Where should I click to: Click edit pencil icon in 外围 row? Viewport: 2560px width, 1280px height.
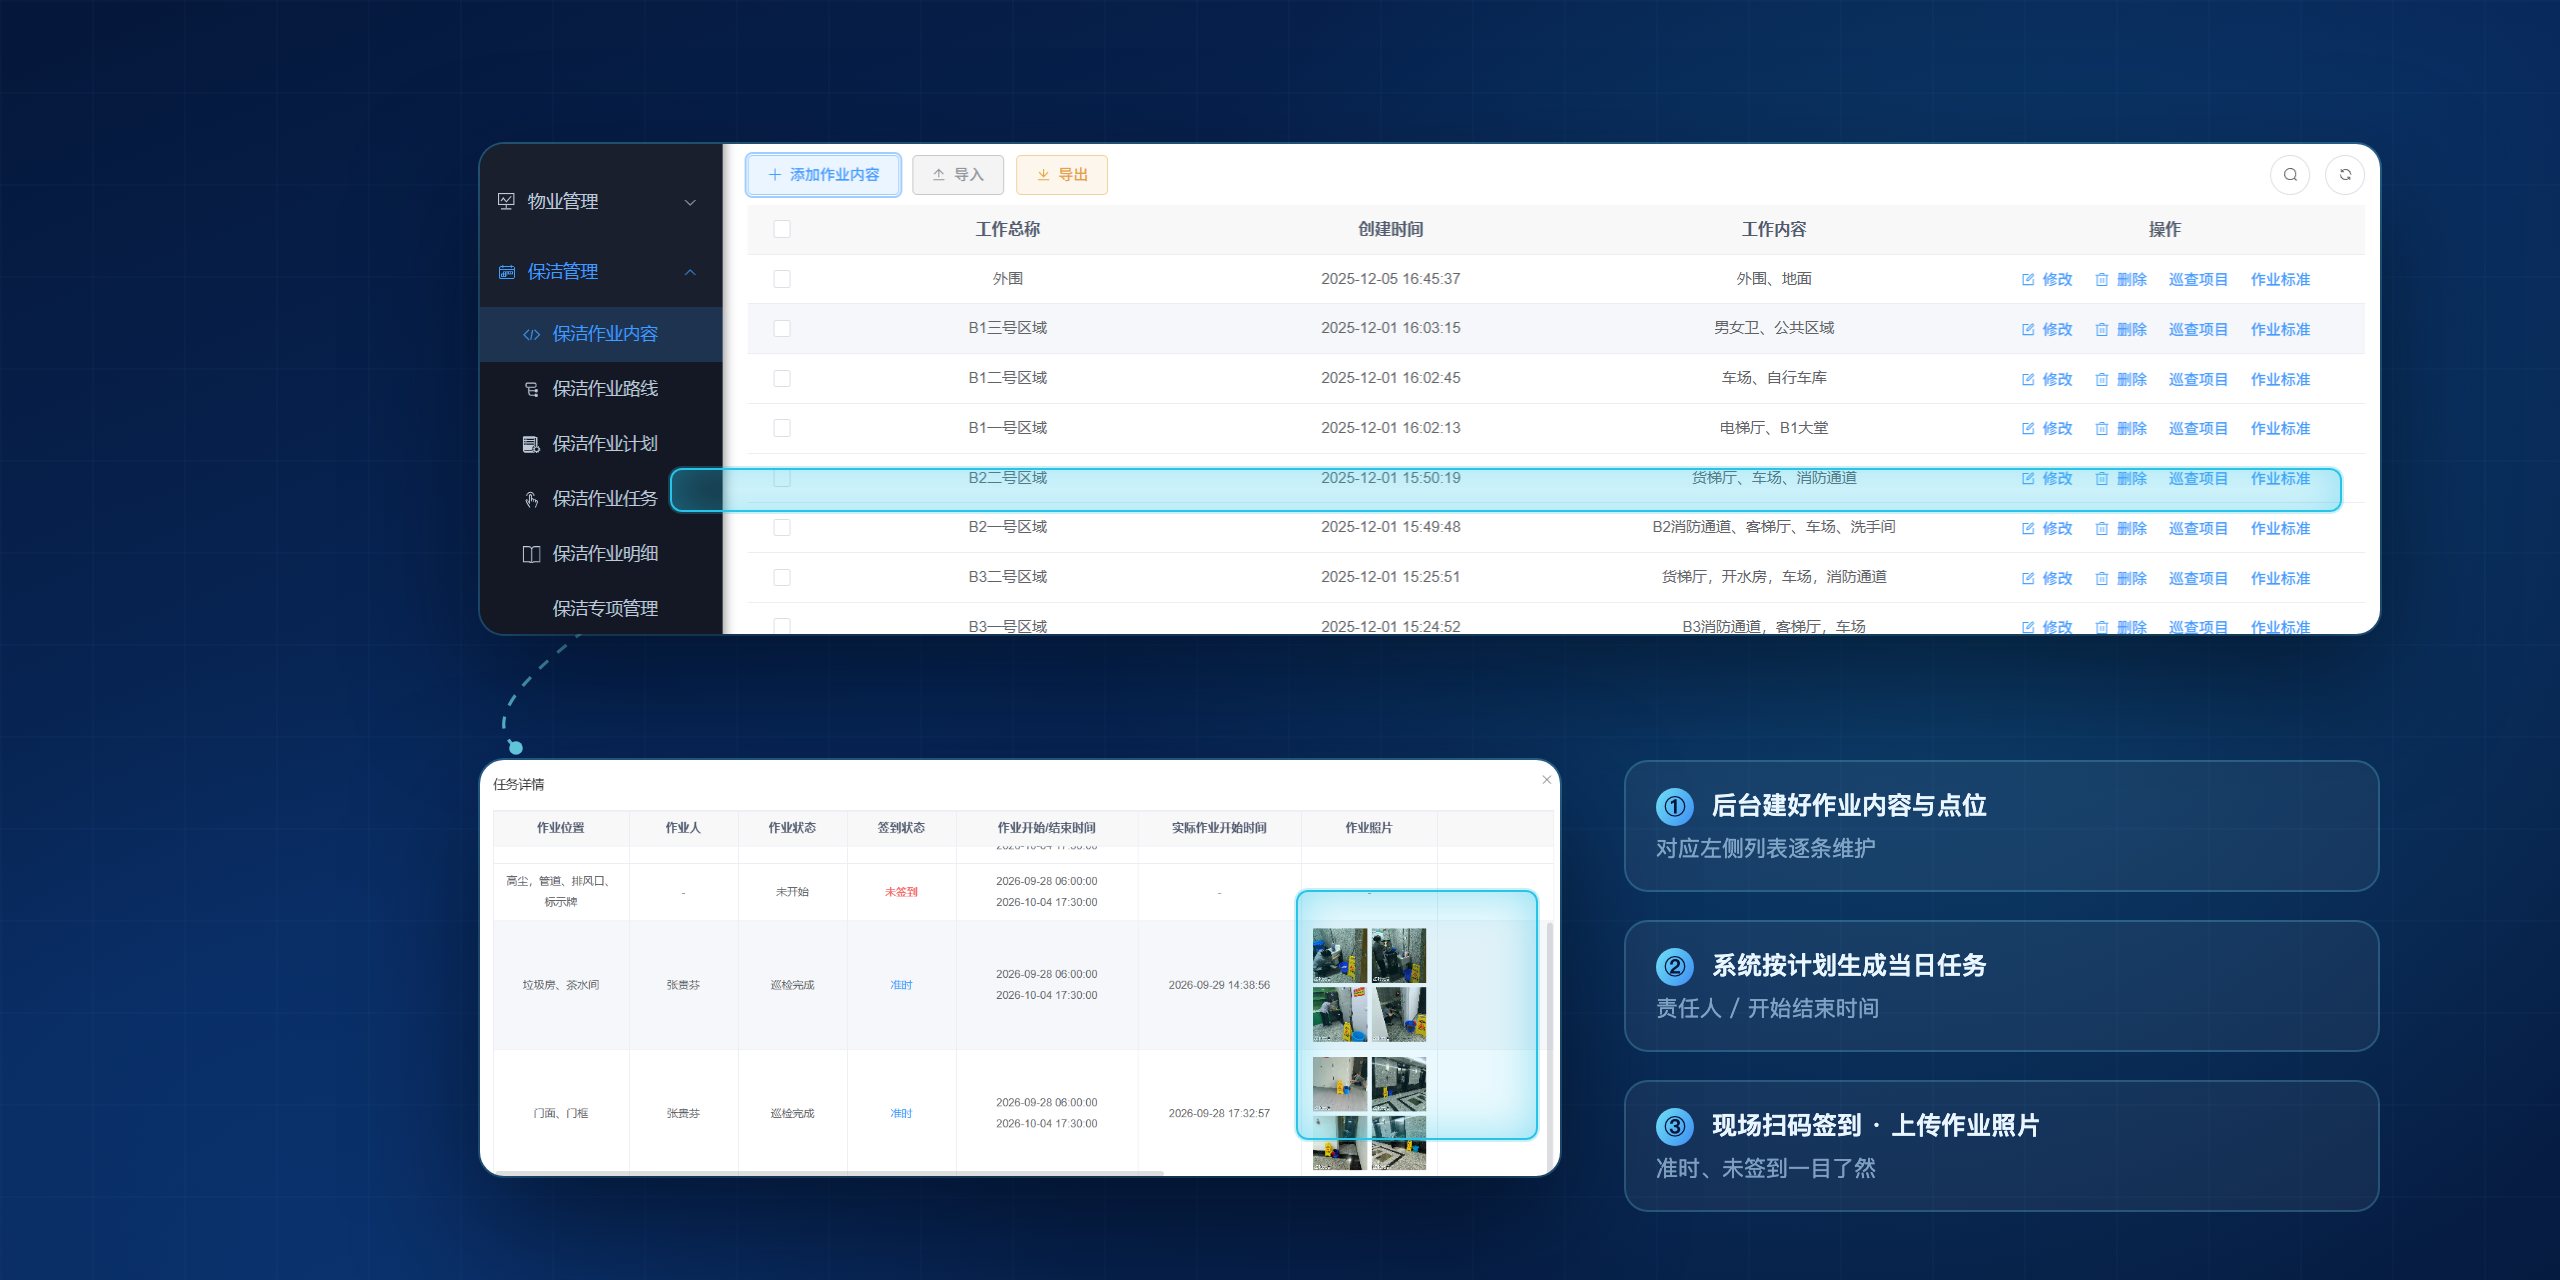(2028, 280)
